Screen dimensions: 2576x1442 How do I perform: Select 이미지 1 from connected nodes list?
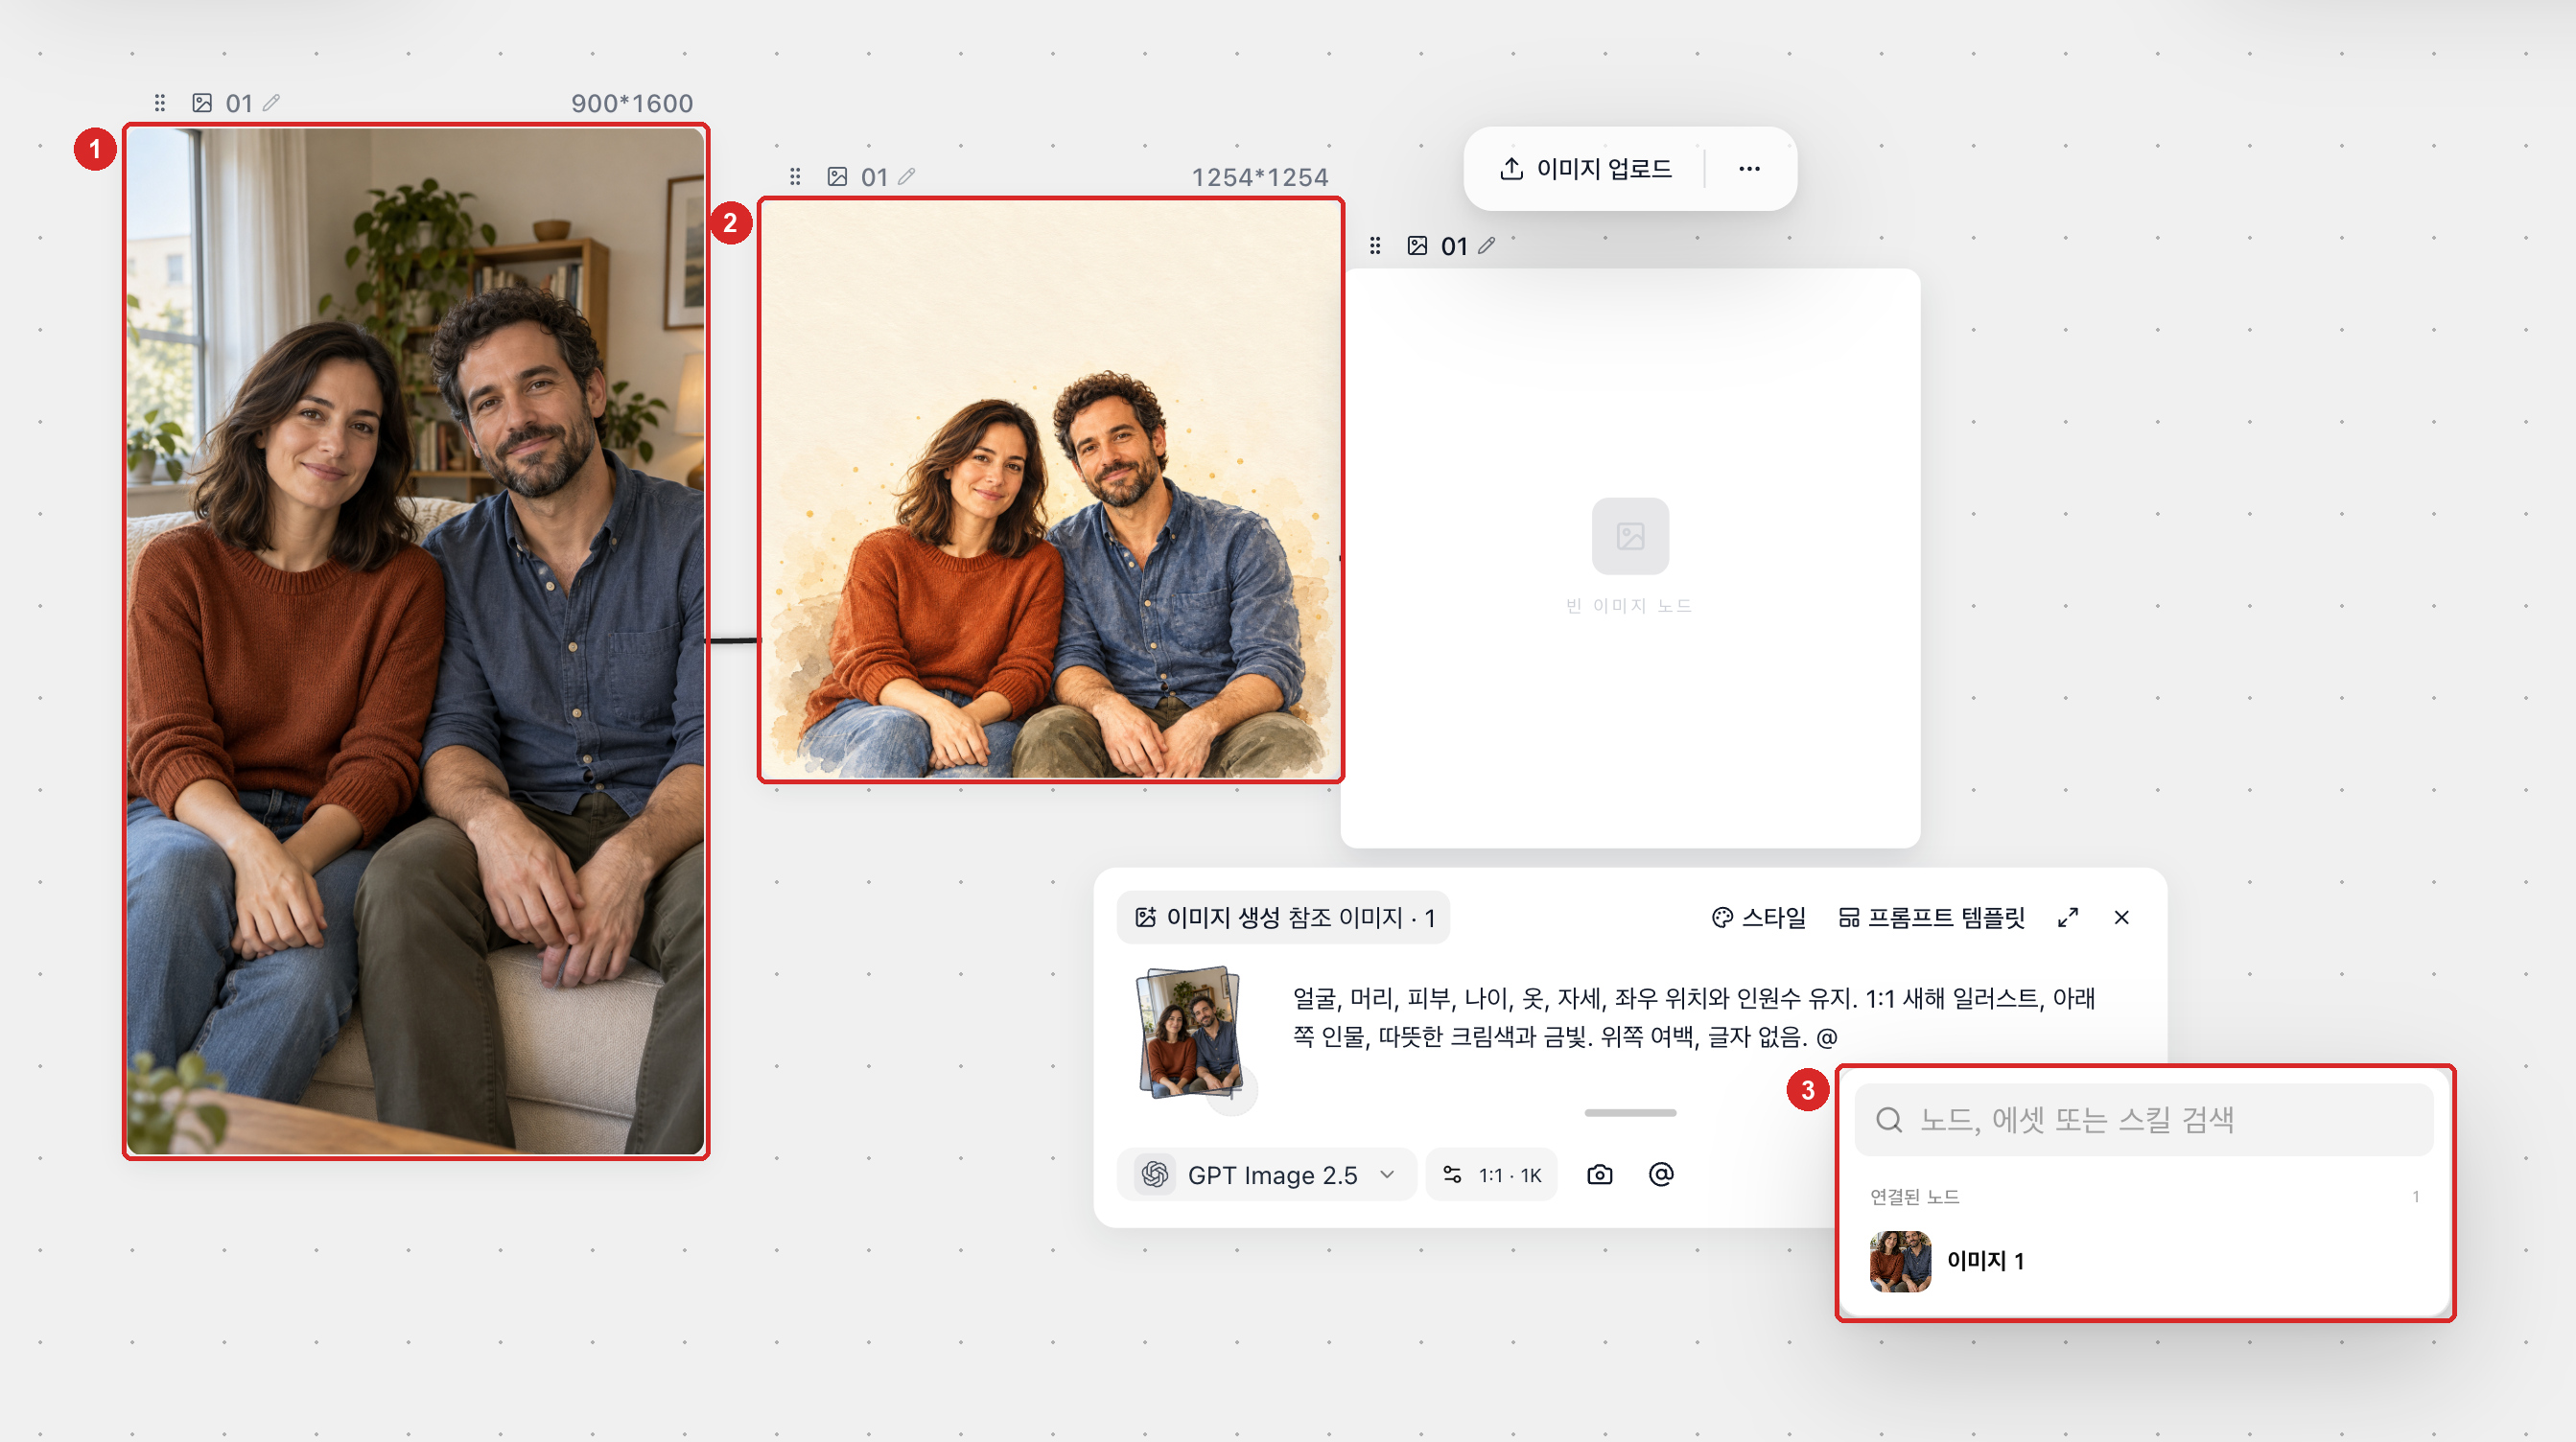pyautogui.click(x=2145, y=1261)
